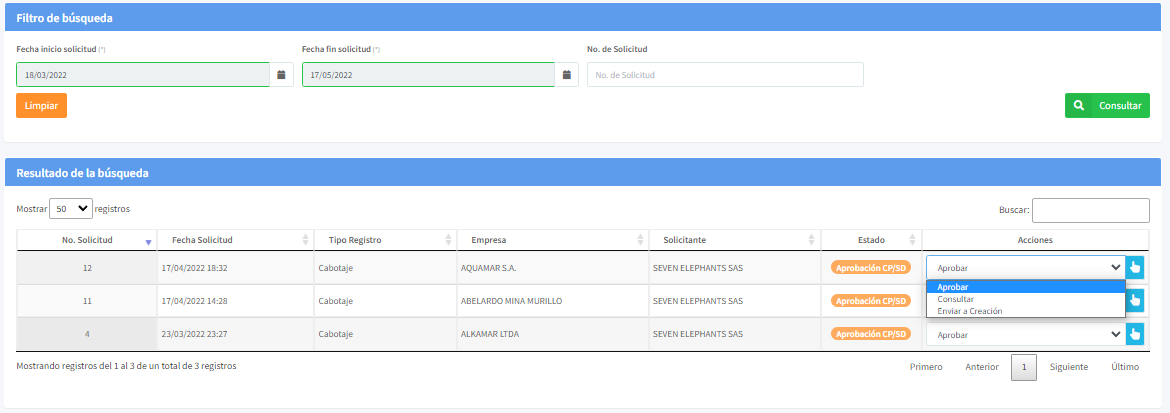Image resolution: width=1170 pixels, height=413 pixels.
Task: Click the Buscar table search box
Action: point(1090,210)
